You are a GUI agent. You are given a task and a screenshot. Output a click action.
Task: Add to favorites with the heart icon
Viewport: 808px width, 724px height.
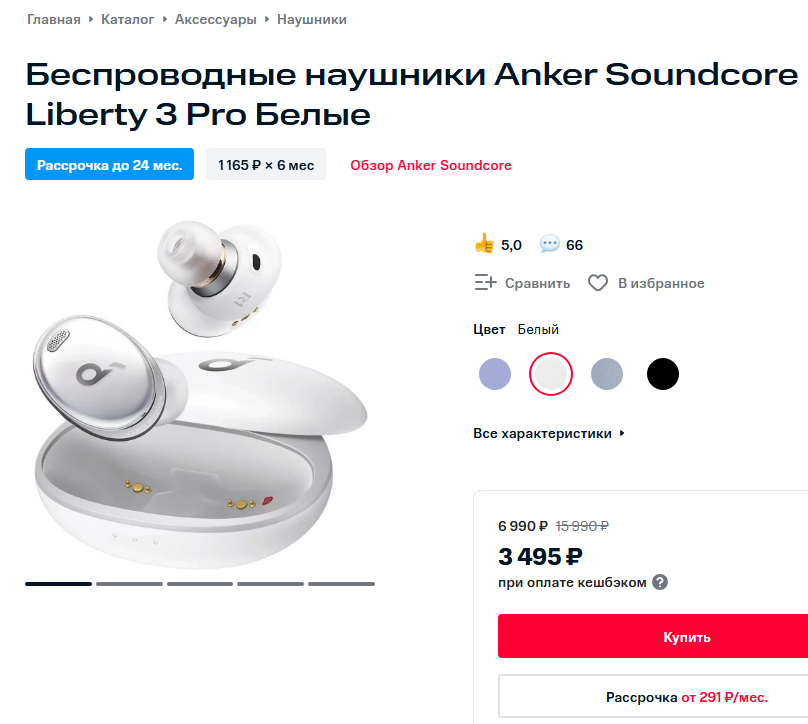point(598,283)
